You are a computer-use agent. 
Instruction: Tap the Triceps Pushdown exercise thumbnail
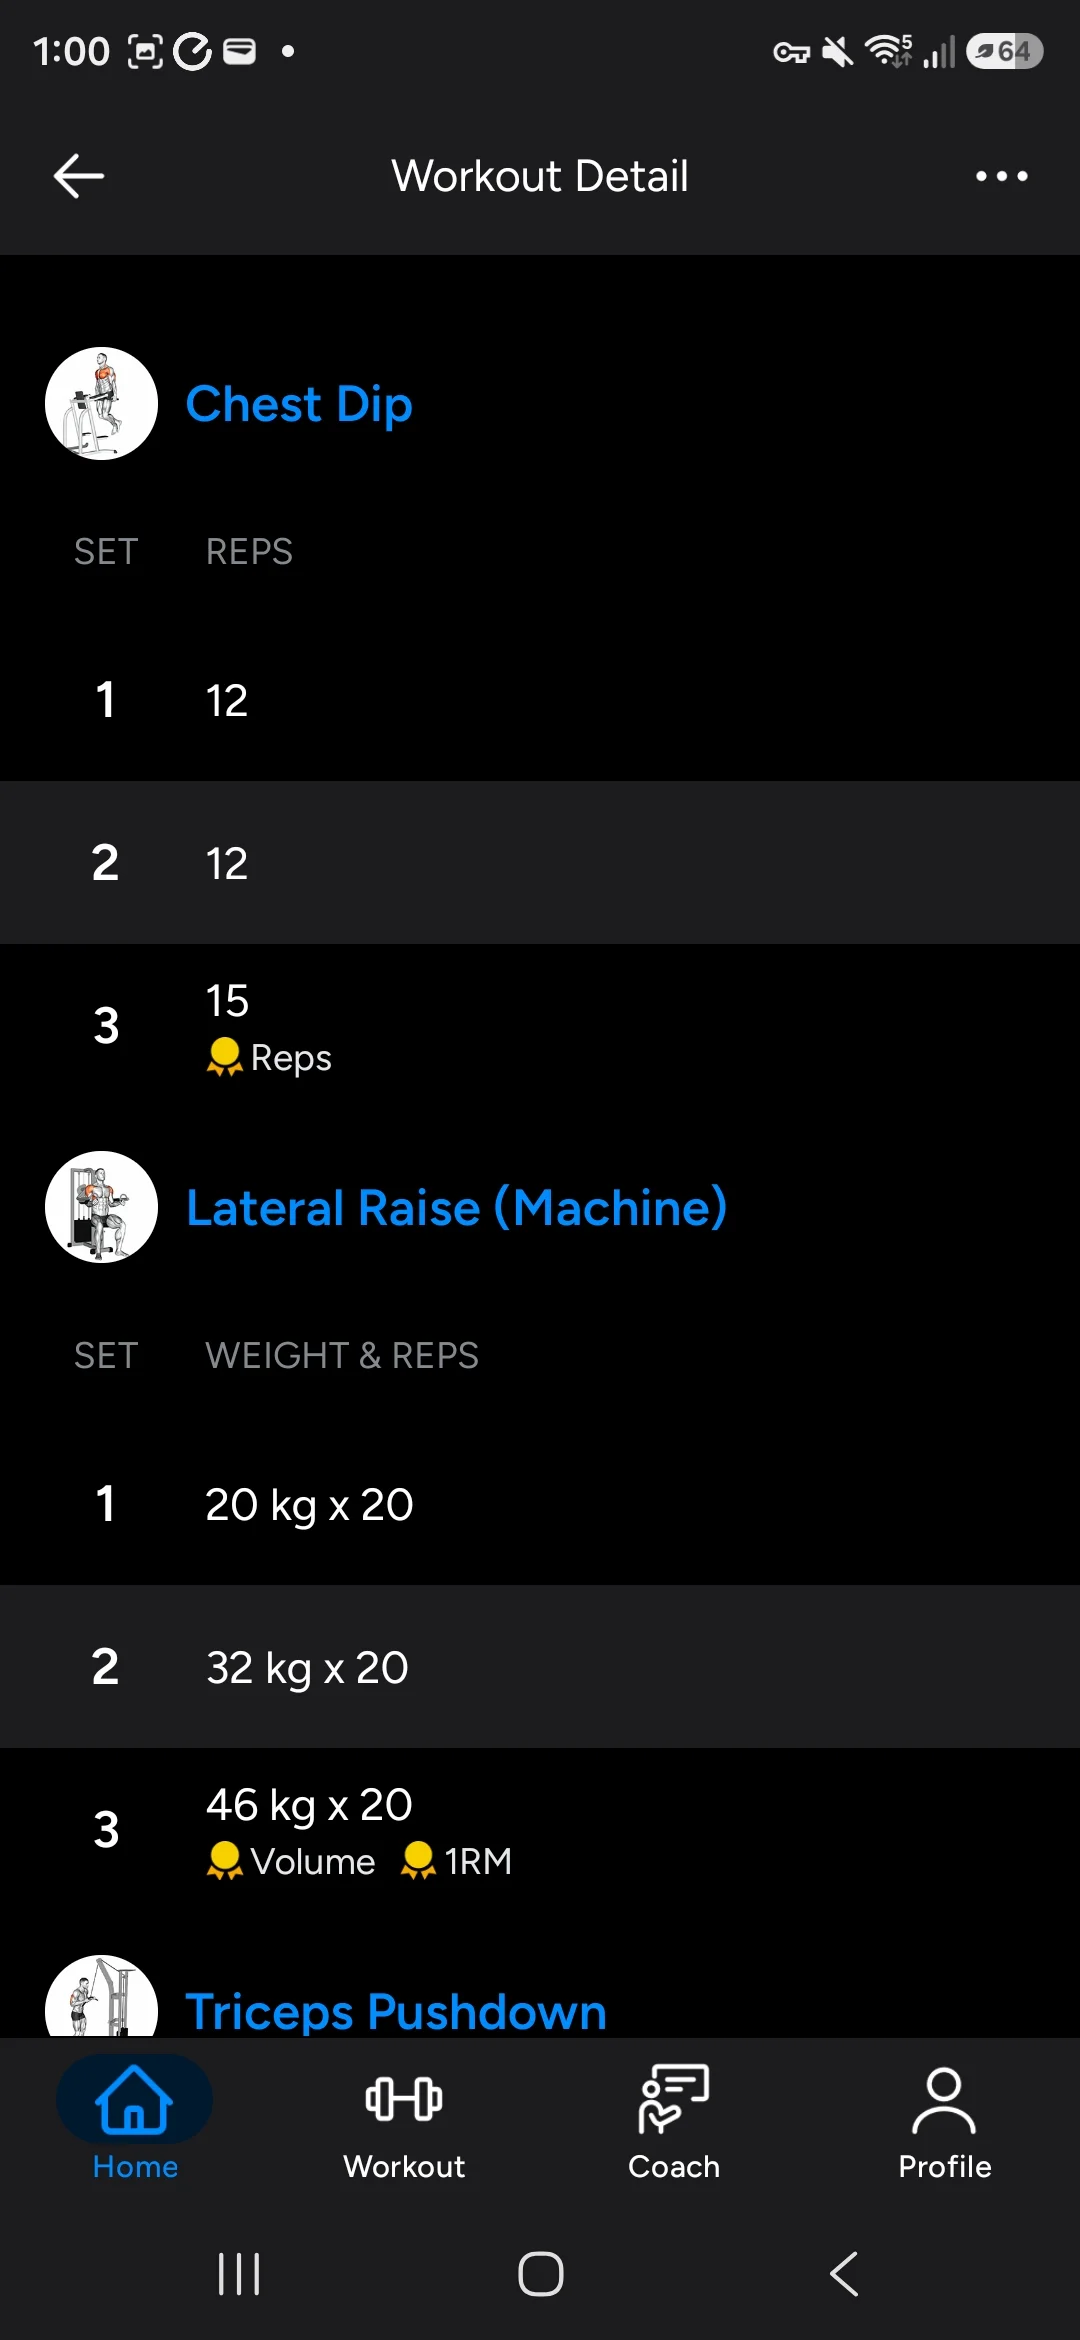[x=101, y=1996]
